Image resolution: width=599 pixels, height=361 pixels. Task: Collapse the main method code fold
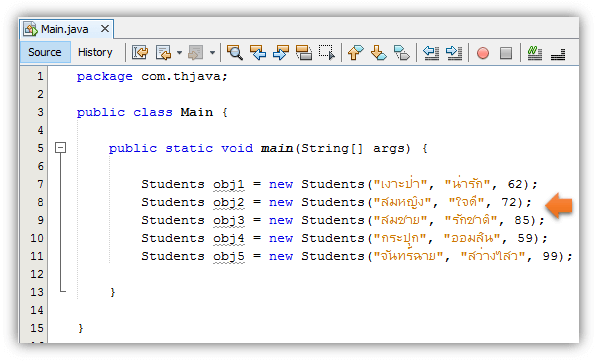coord(60,147)
